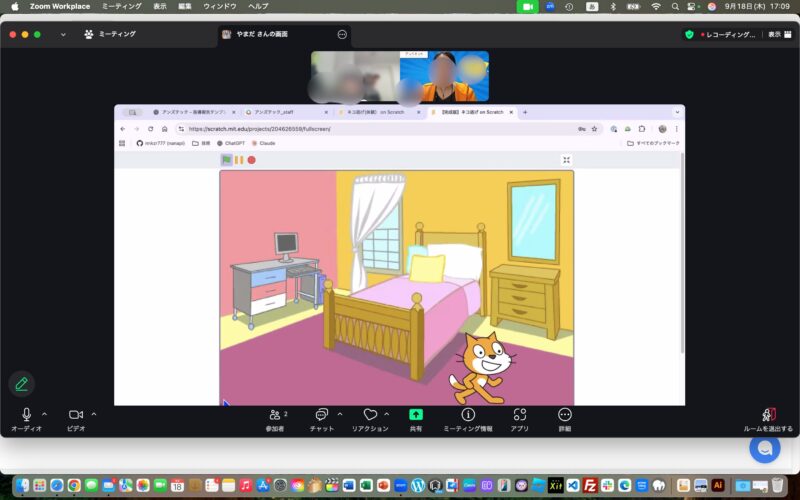Viewport: 800px width, 500px height.
Task: Open the 参加者 participants panel
Action: 275,415
